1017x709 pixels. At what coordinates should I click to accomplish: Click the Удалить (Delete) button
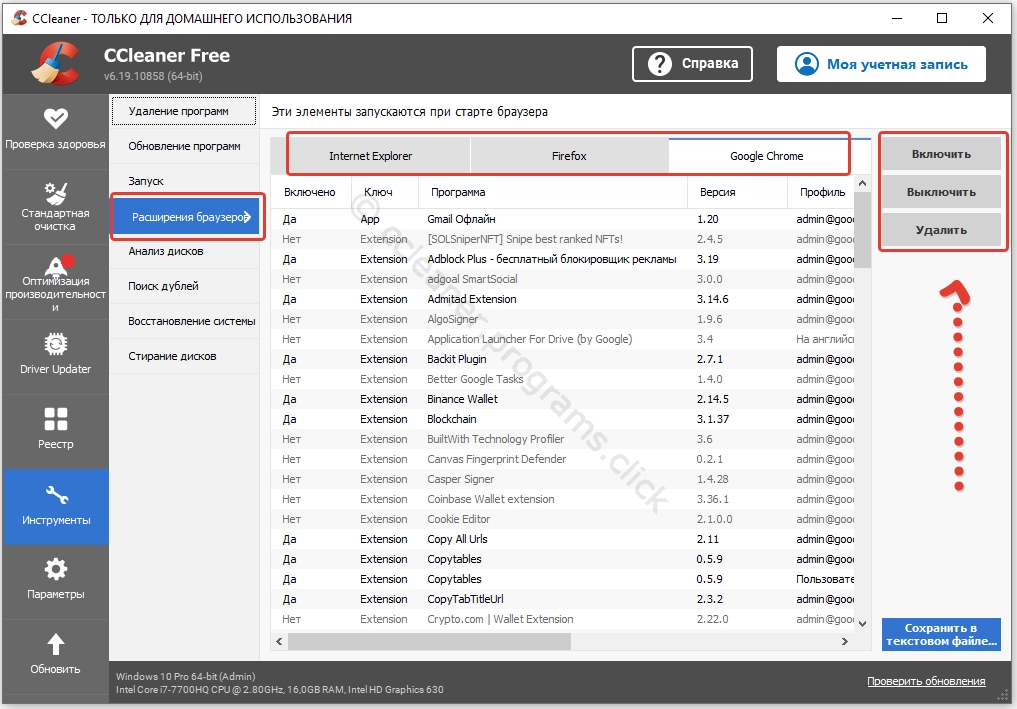[x=940, y=230]
